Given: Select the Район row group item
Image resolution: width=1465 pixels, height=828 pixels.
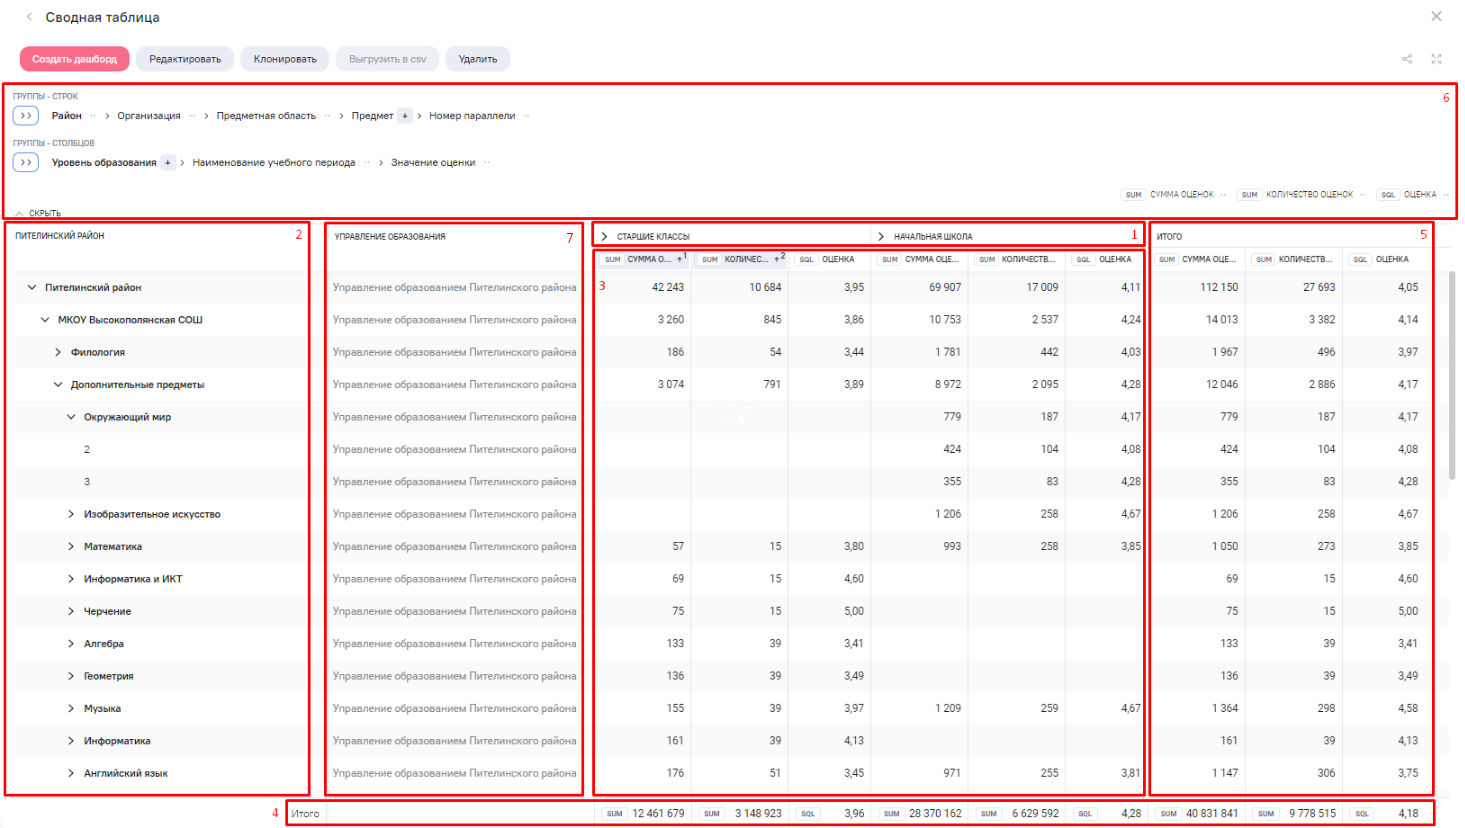Looking at the screenshot, I should (x=67, y=116).
